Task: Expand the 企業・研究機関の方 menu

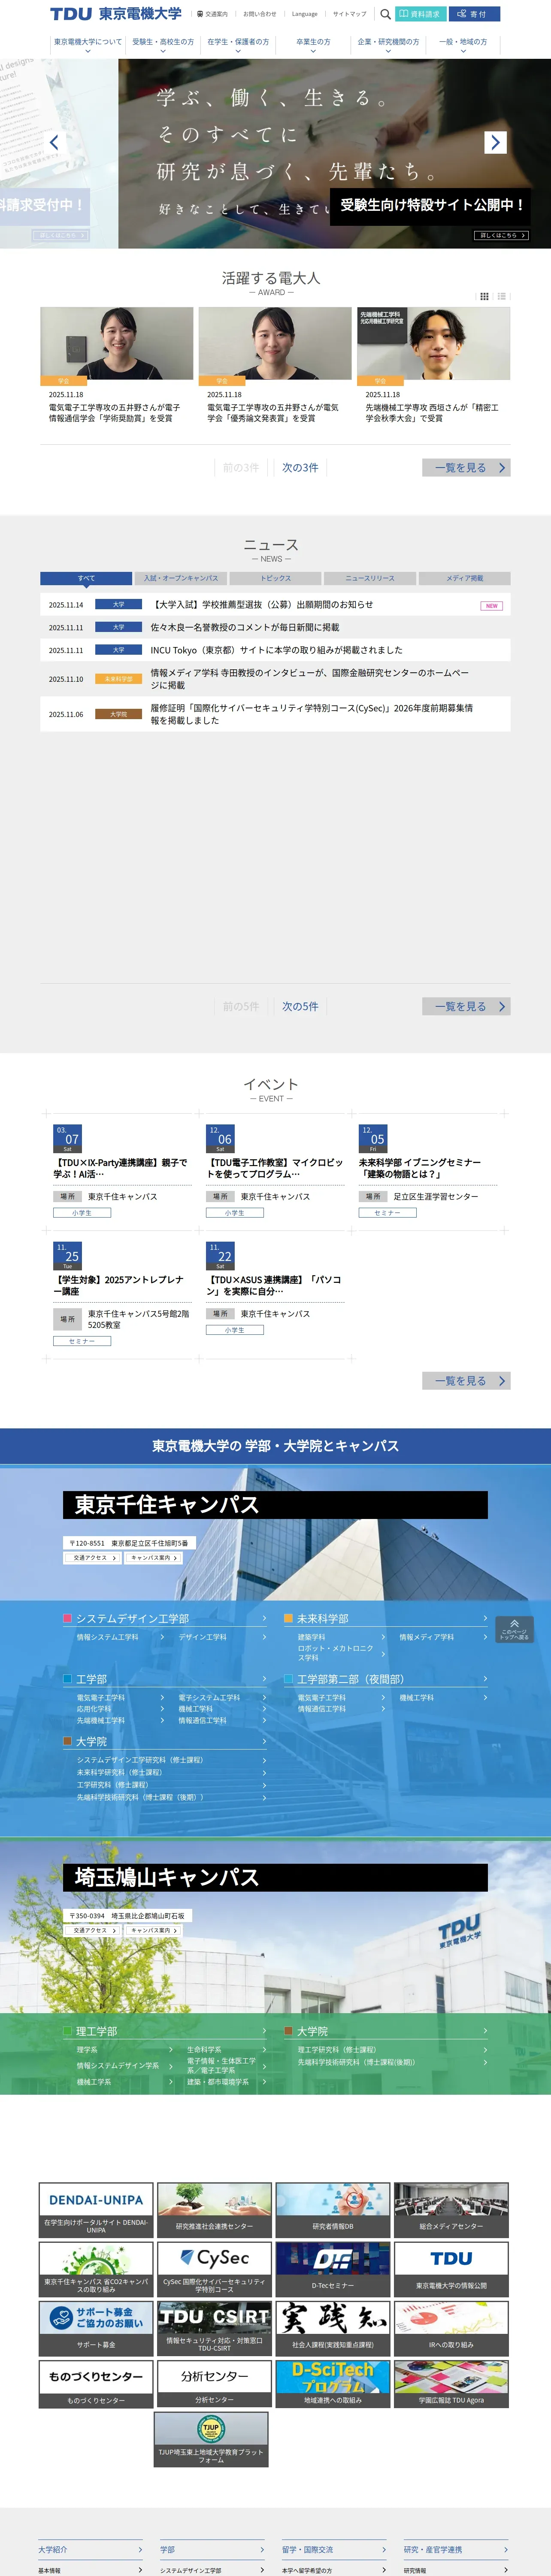Action: [x=389, y=45]
